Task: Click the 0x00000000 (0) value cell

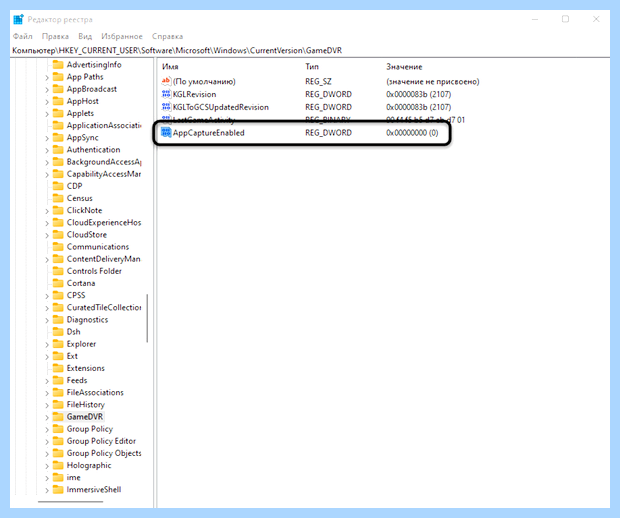Action: 412,133
